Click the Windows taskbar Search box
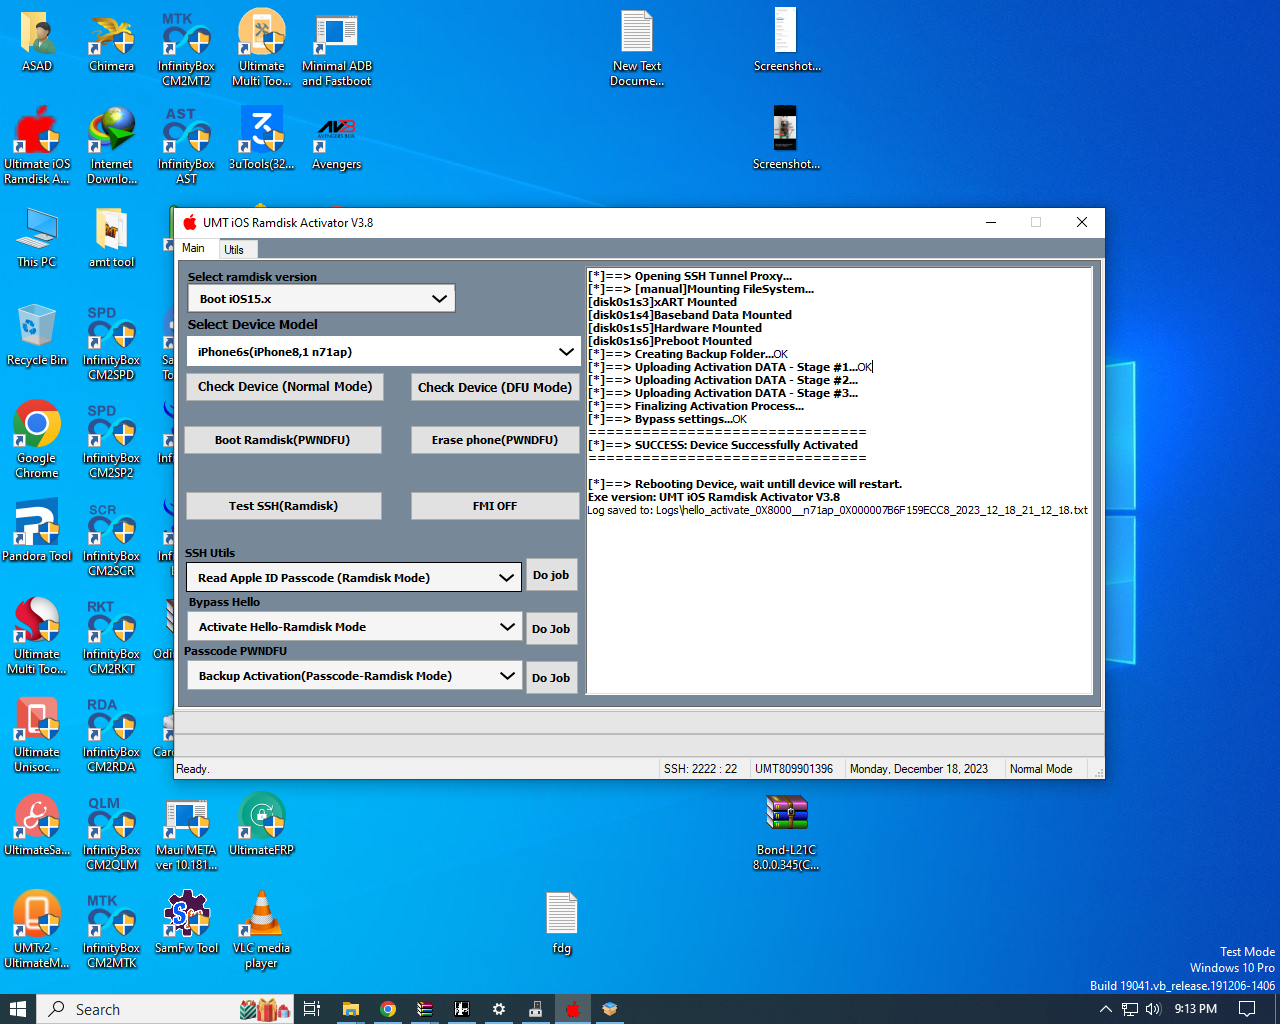This screenshot has width=1280, height=1024. tap(140, 1009)
